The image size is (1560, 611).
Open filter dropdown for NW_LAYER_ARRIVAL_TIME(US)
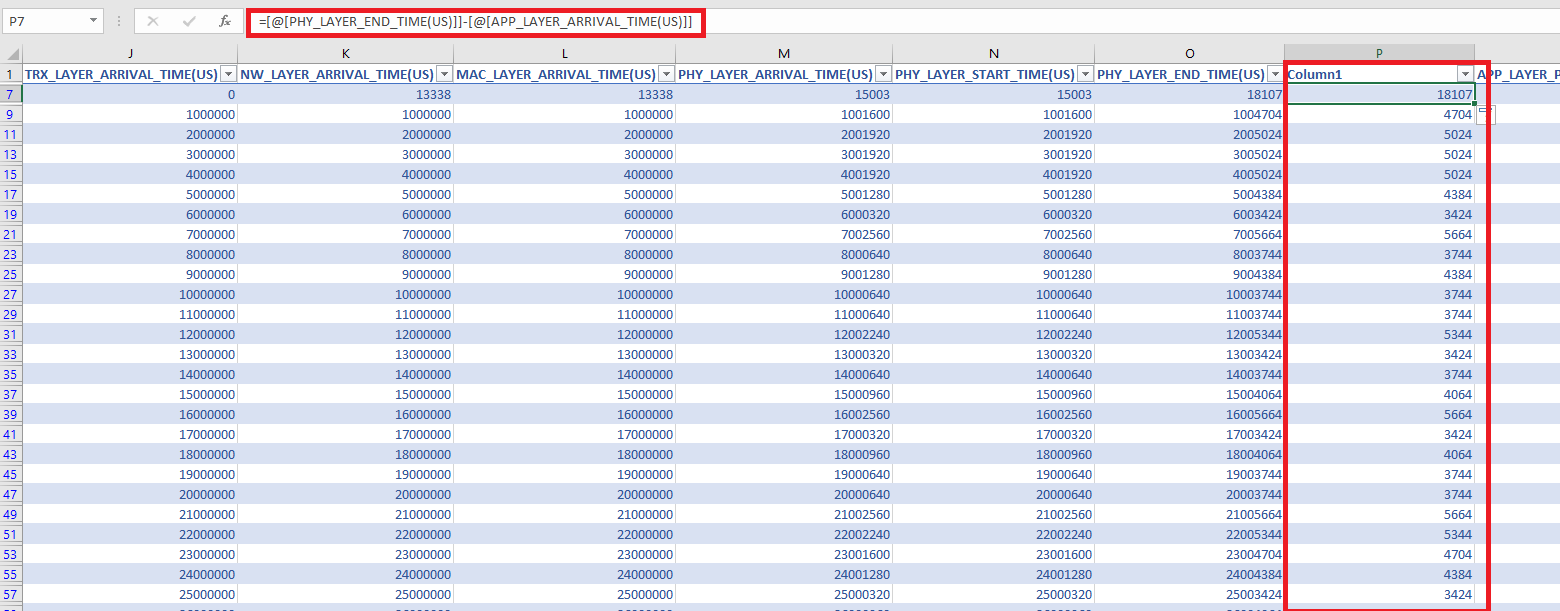click(444, 74)
